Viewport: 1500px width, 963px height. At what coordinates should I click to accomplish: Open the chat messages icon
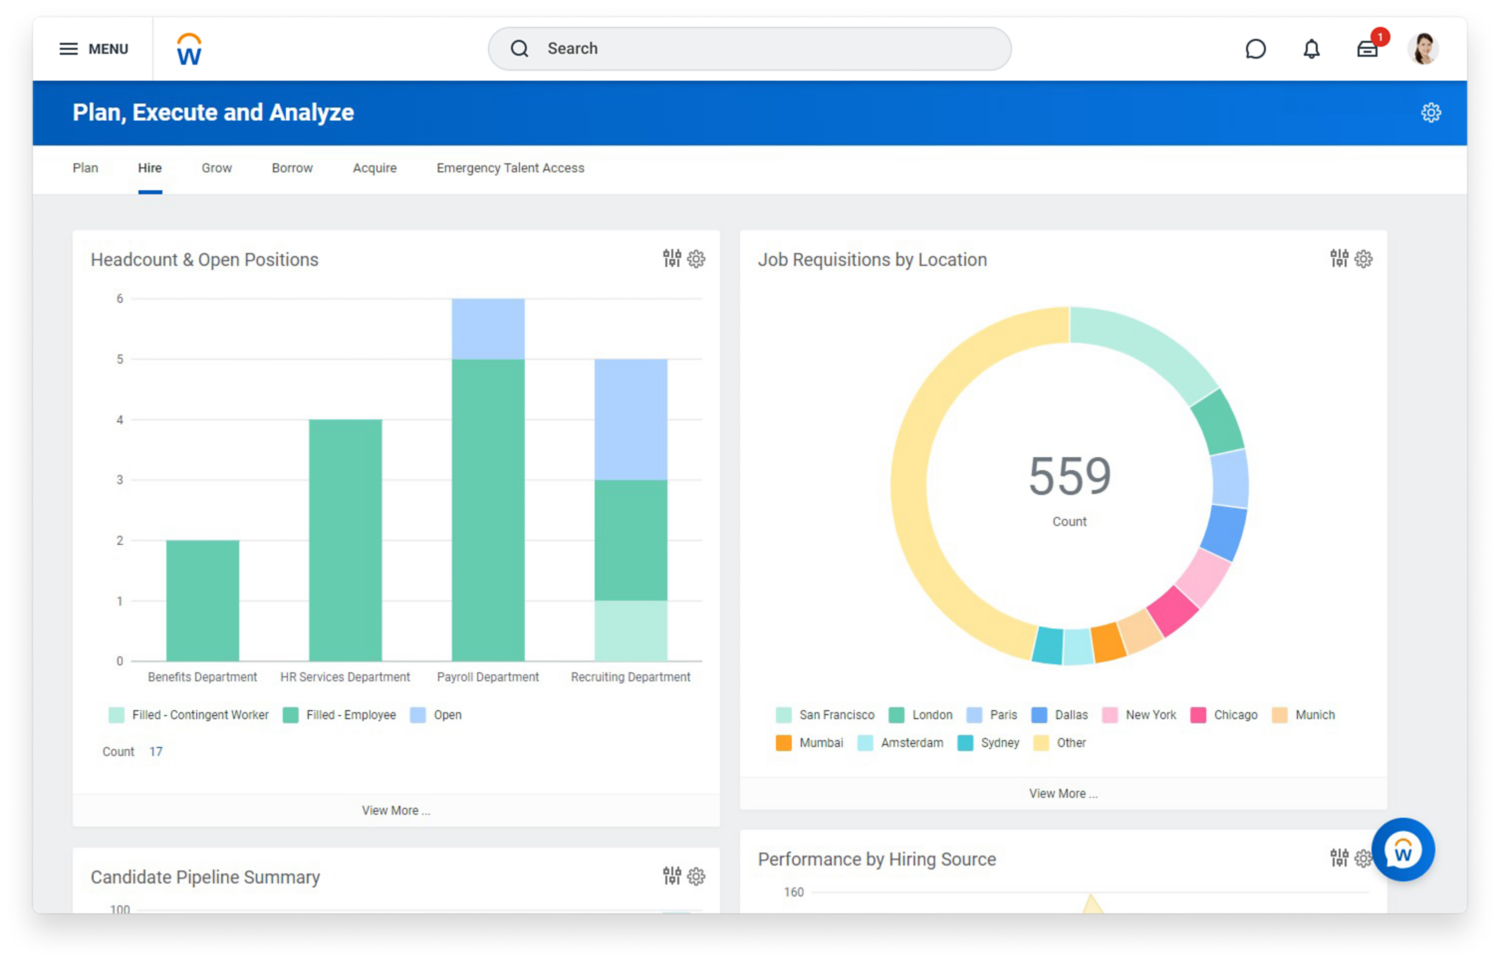(1255, 49)
